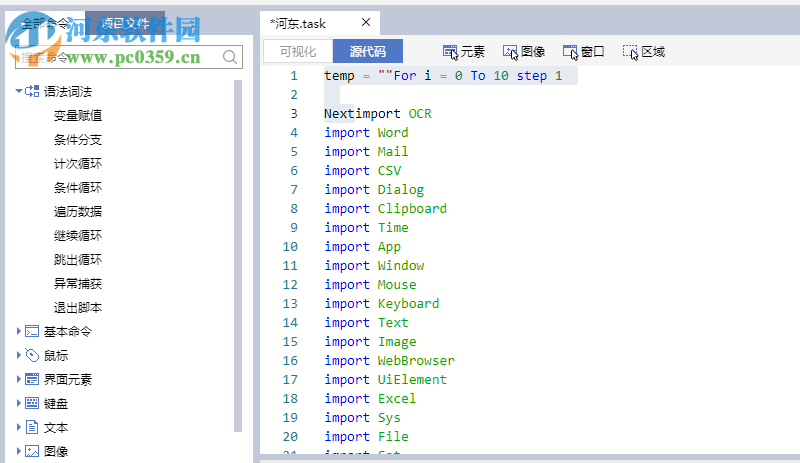The width and height of the screenshot is (800, 463).
Task: Click line number 2 in gutter
Action: 294,95
